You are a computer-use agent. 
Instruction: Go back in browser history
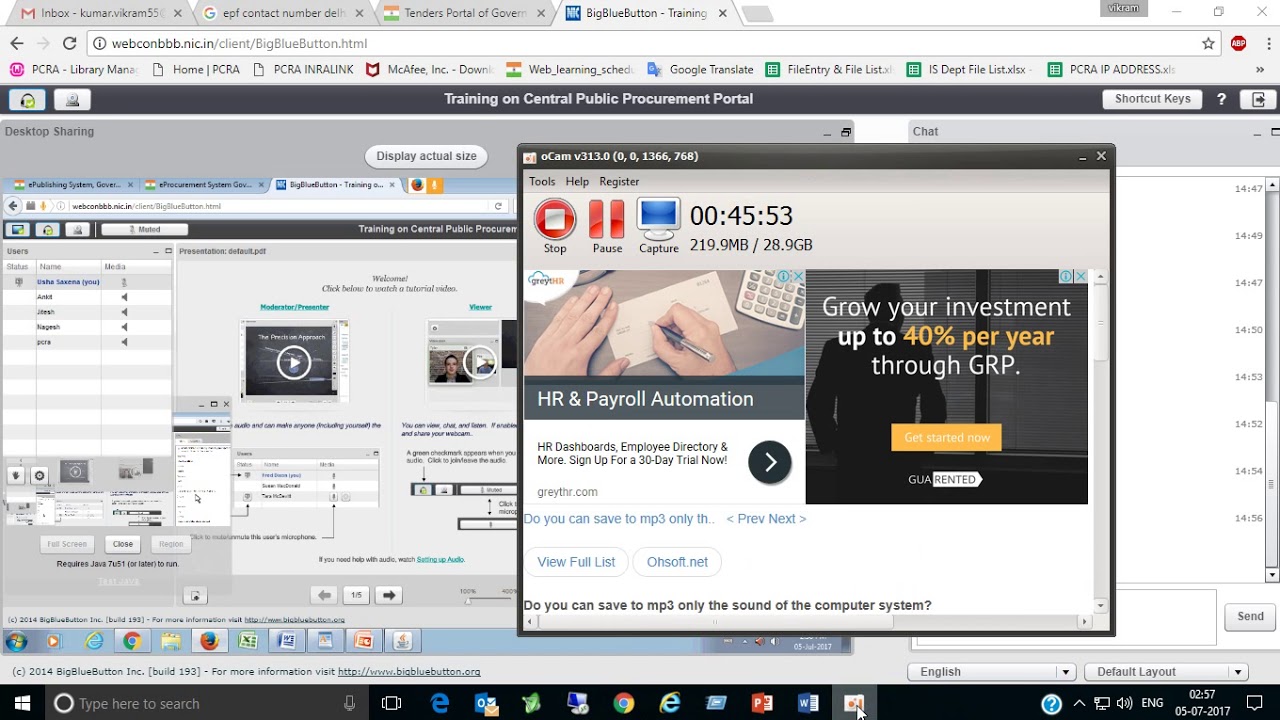pos(16,44)
